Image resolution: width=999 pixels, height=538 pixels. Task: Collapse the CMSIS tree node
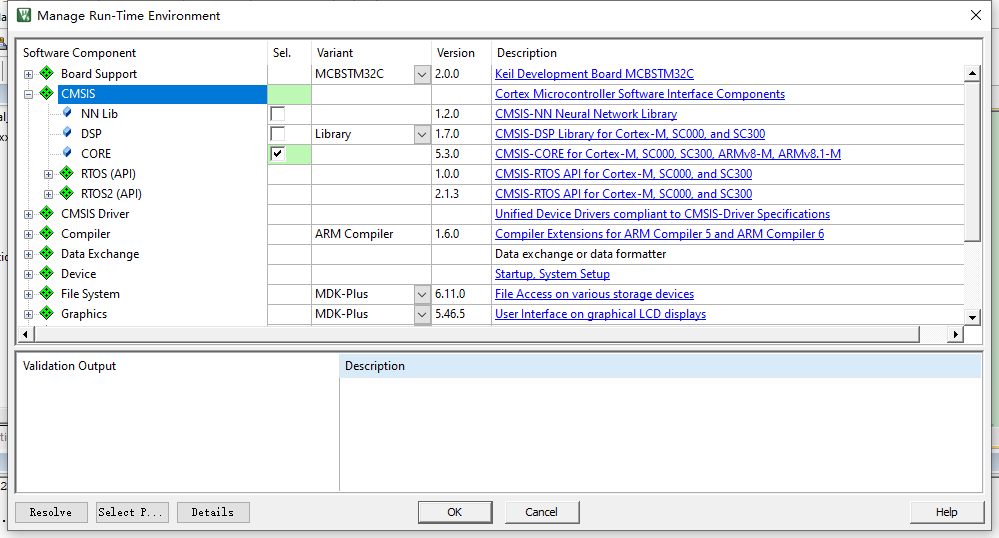pos(28,94)
